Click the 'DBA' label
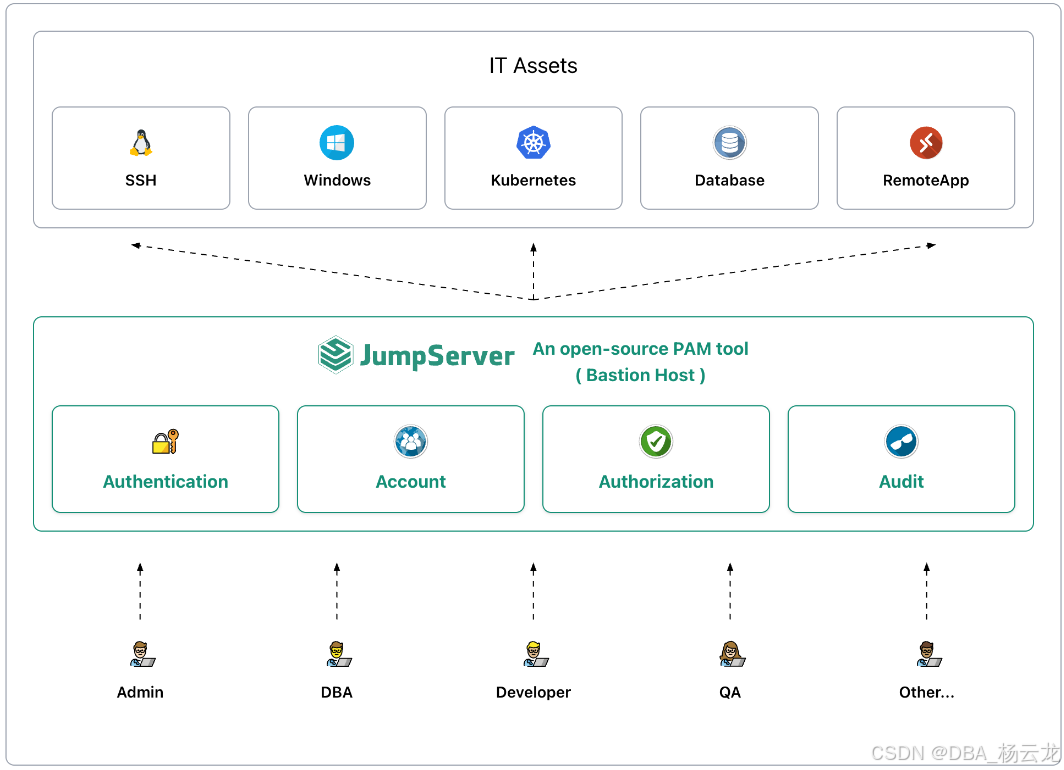Image resolution: width=1064 pixels, height=770 pixels. click(337, 693)
